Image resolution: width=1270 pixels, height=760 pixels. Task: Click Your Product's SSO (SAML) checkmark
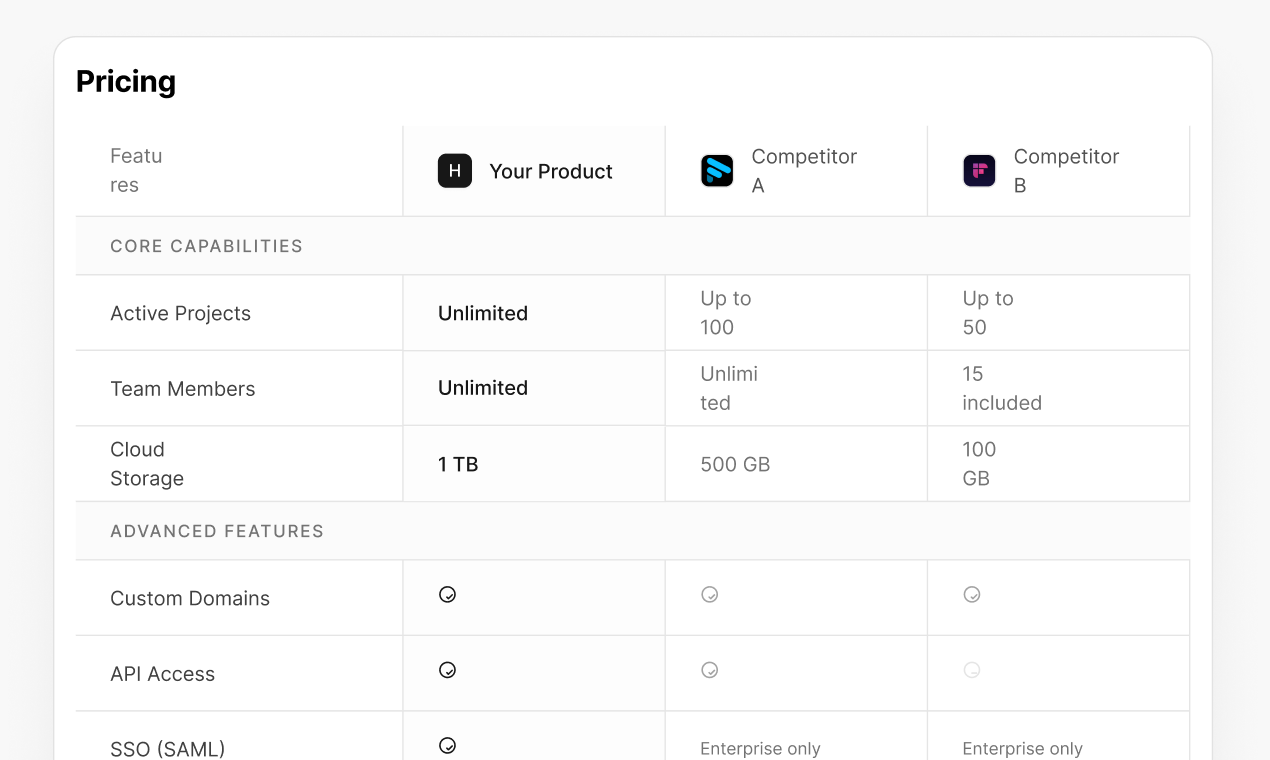point(448,745)
